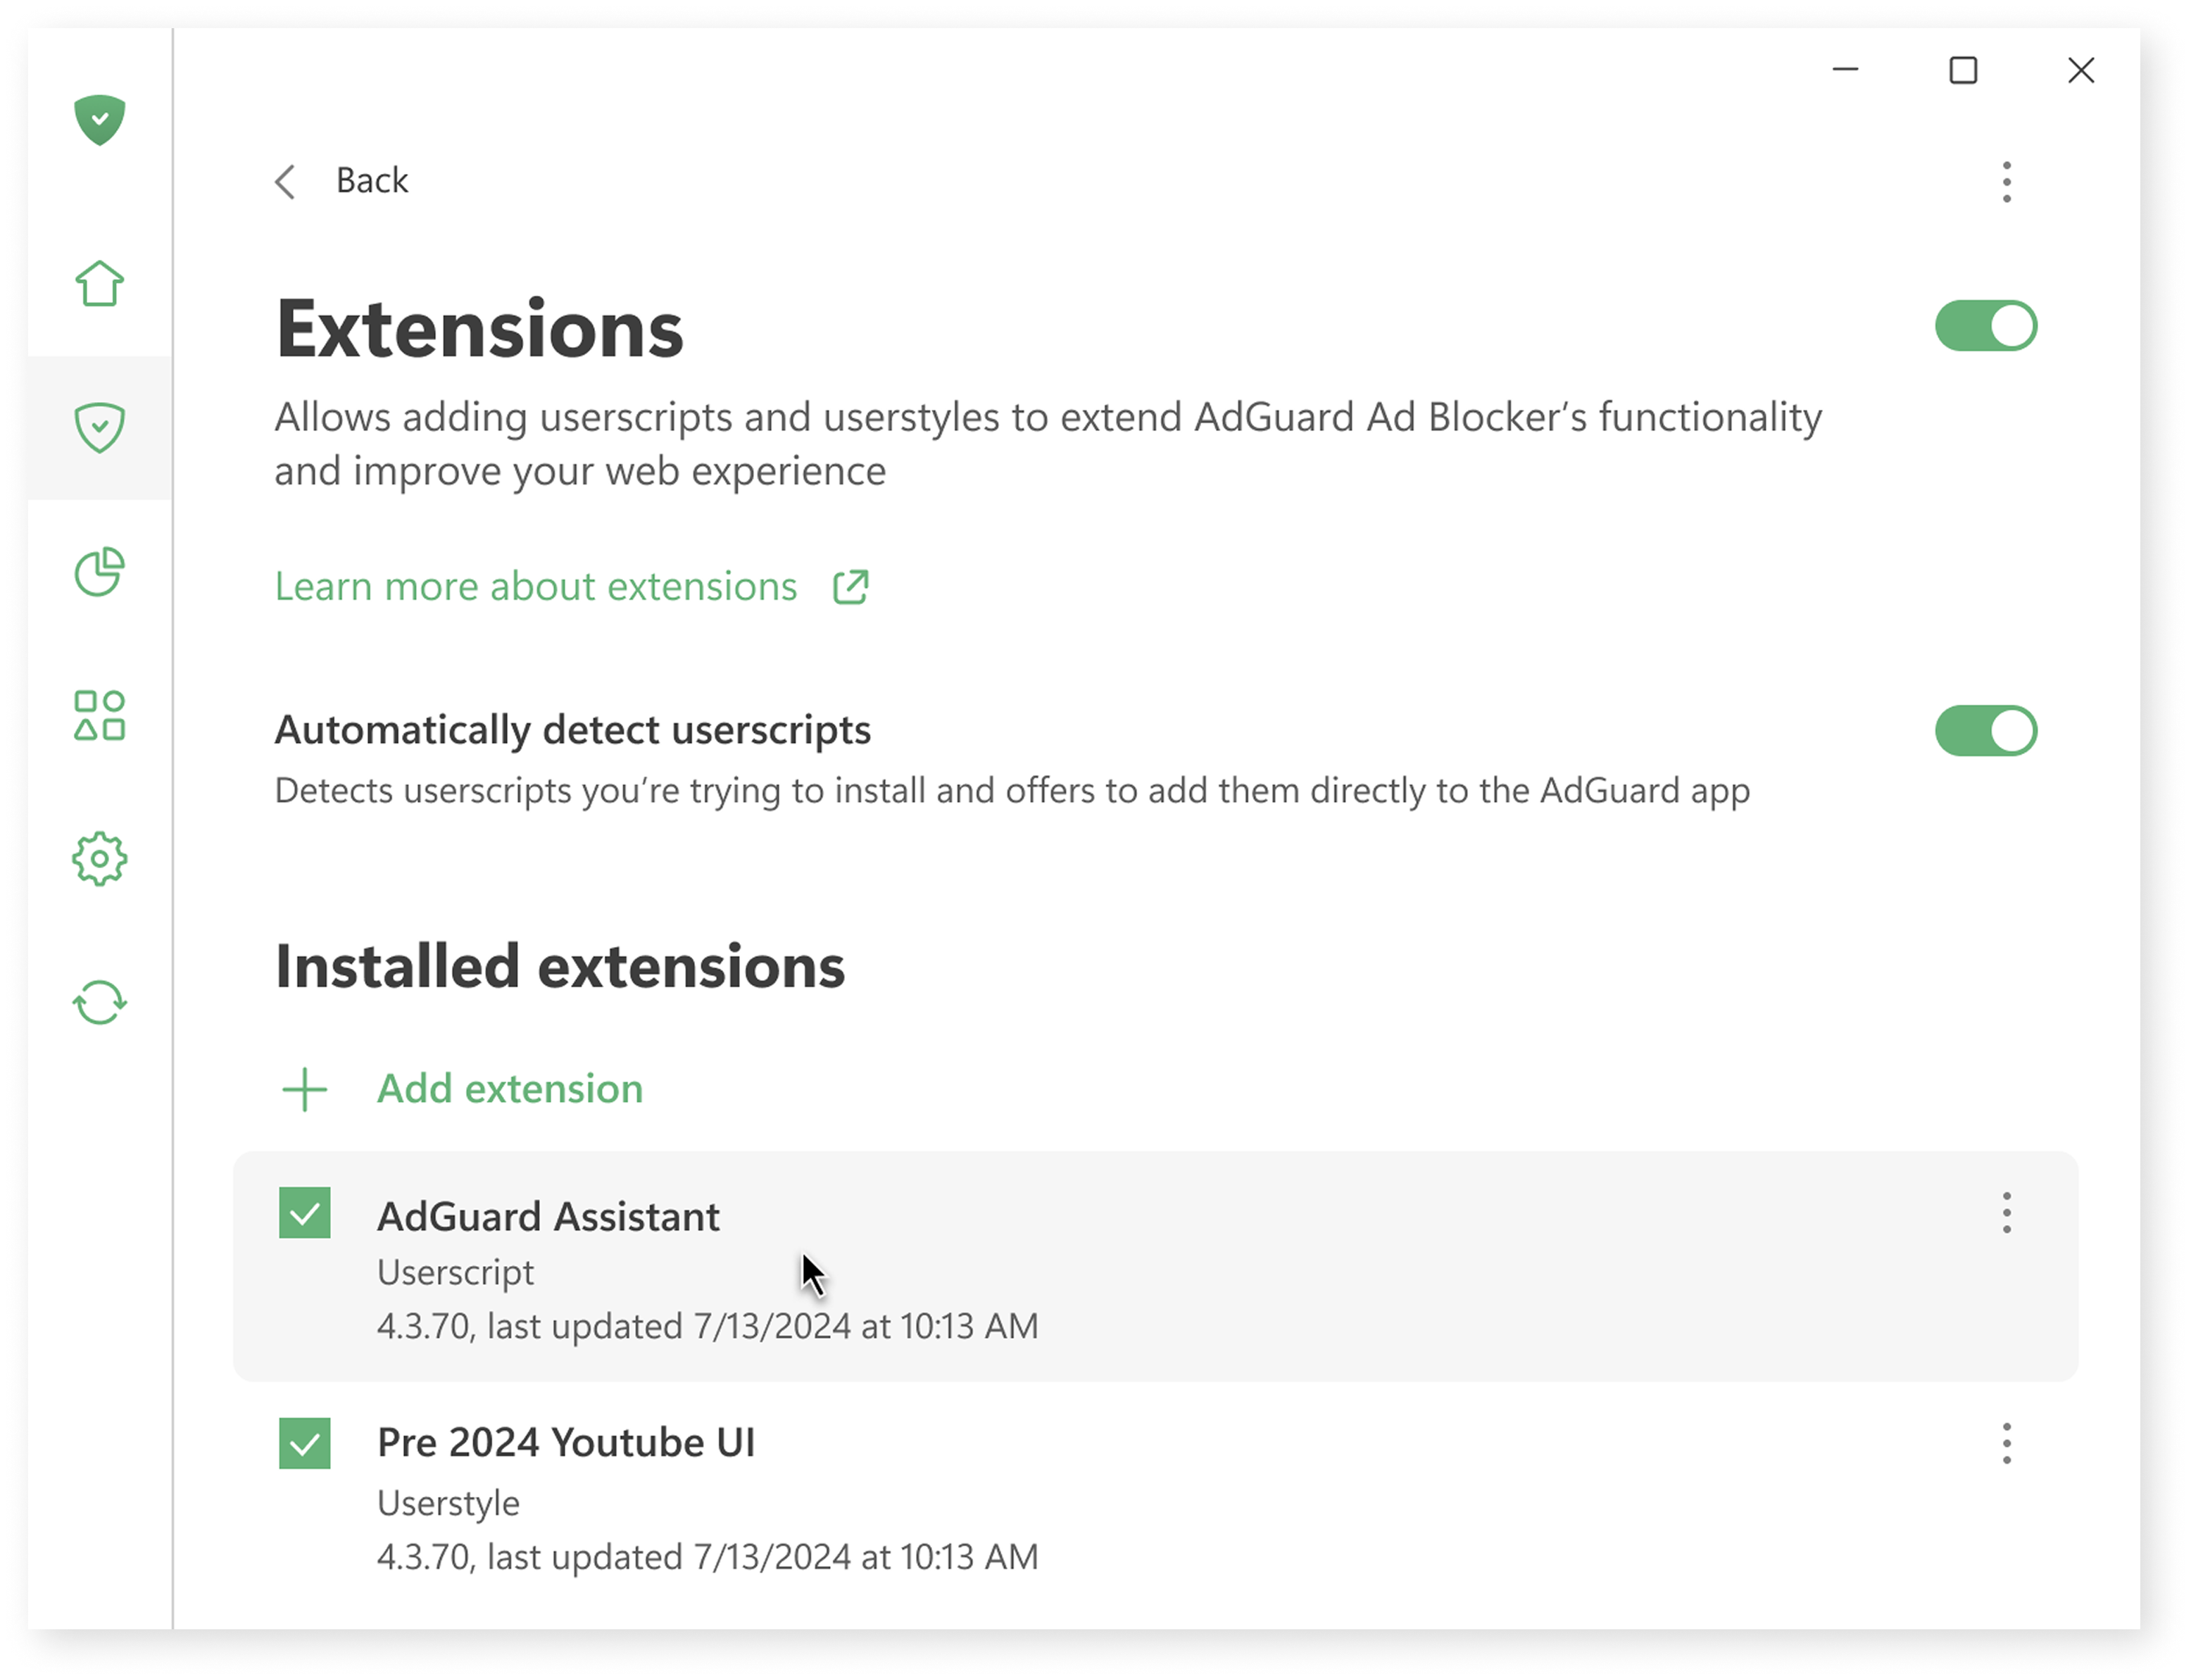Open the Extensions shapes sidebar icon
2191x1680 pixels.
pyautogui.click(x=99, y=716)
